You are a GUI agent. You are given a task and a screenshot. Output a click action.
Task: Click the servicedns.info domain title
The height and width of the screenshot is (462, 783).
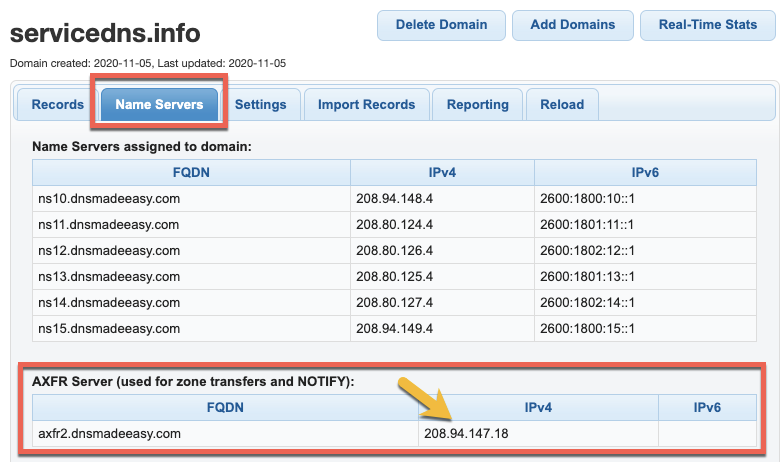click(105, 33)
